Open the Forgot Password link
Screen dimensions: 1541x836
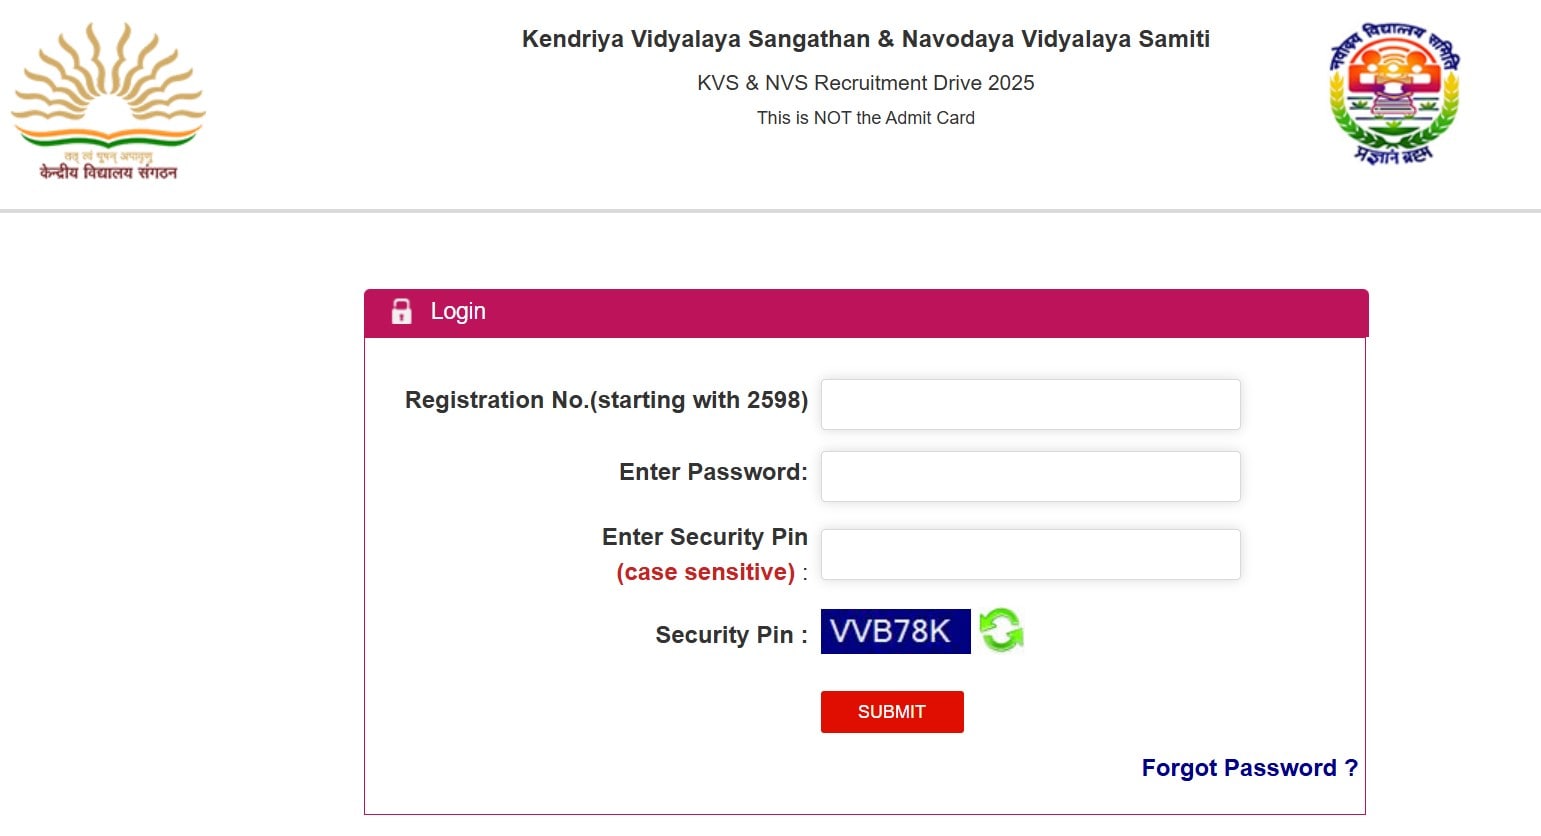click(1248, 767)
